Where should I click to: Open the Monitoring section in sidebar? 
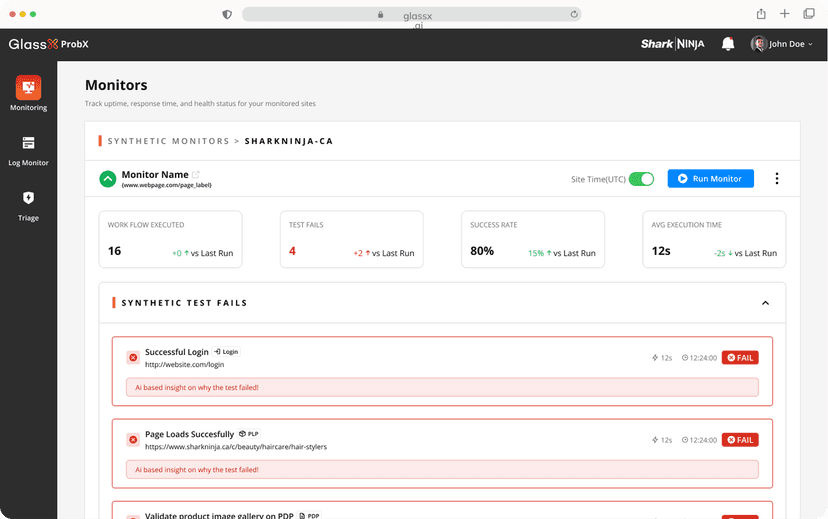tap(29, 94)
